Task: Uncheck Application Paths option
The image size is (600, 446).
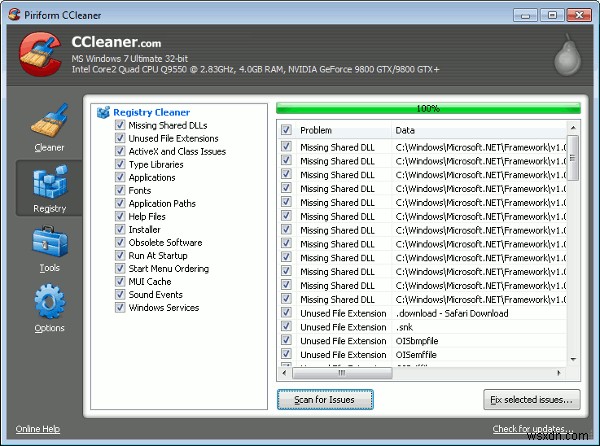Action: (120, 203)
